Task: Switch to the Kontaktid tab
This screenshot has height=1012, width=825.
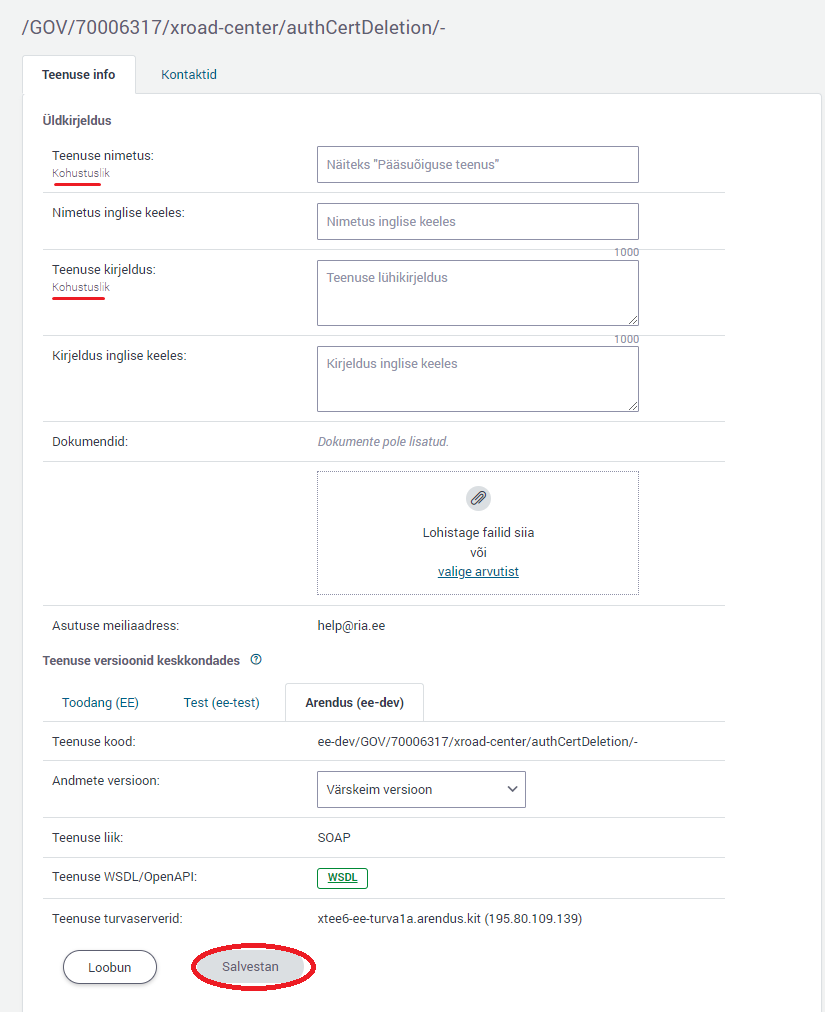Action: [189, 75]
